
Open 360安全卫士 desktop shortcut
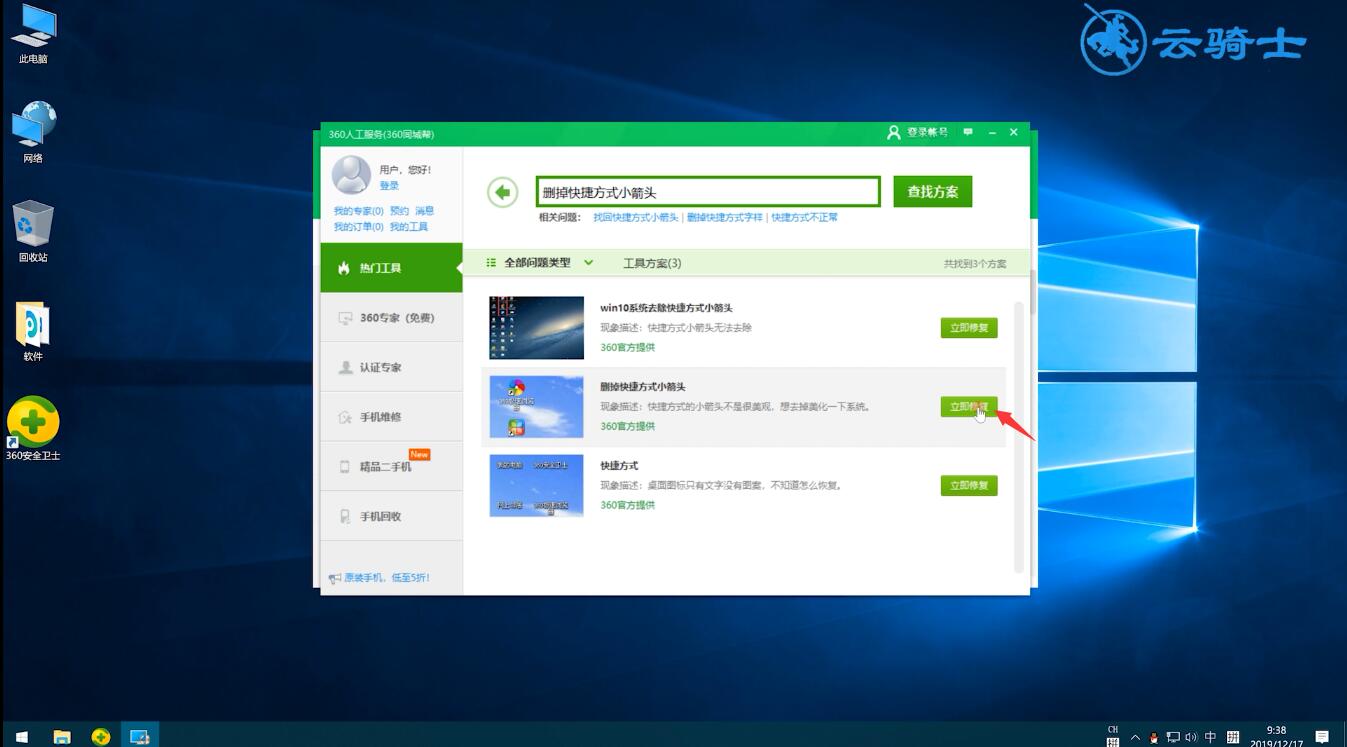[33, 429]
